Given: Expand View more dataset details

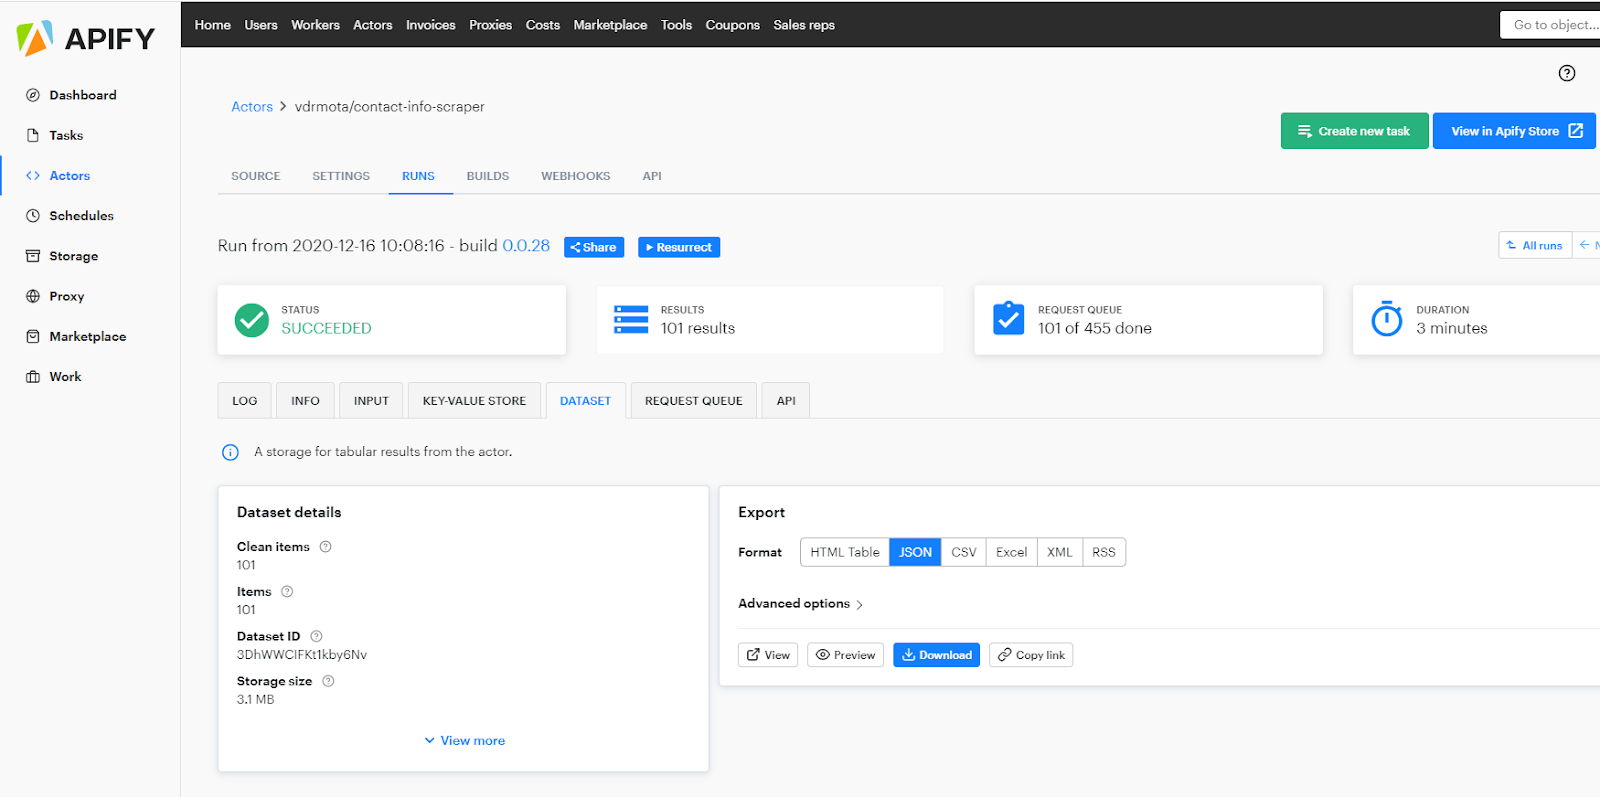Looking at the screenshot, I should (x=464, y=741).
